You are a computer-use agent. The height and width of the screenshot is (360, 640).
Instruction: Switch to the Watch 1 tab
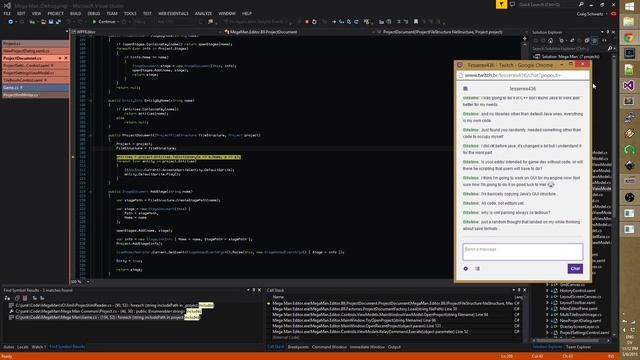tap(39, 347)
